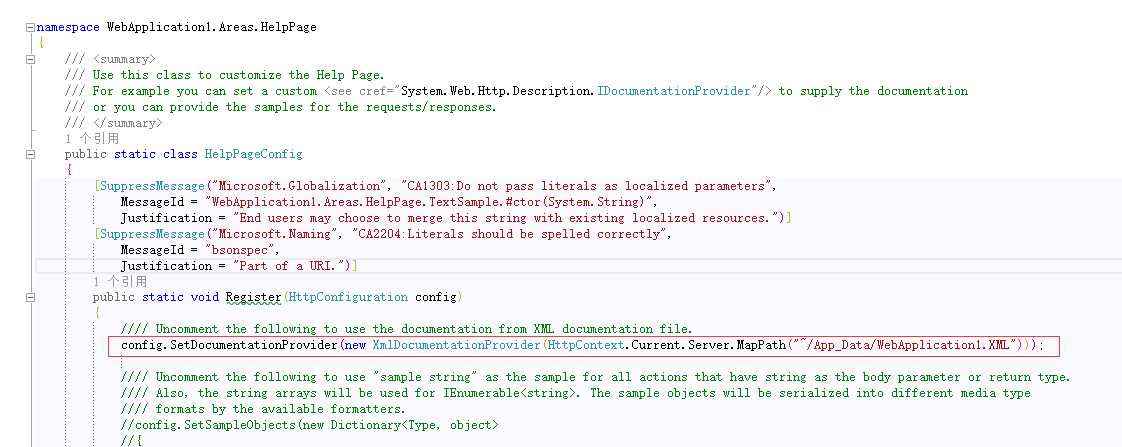Click the "formats by the available formatters" comment
Viewport: 1122px width, 447px height.
(263, 409)
